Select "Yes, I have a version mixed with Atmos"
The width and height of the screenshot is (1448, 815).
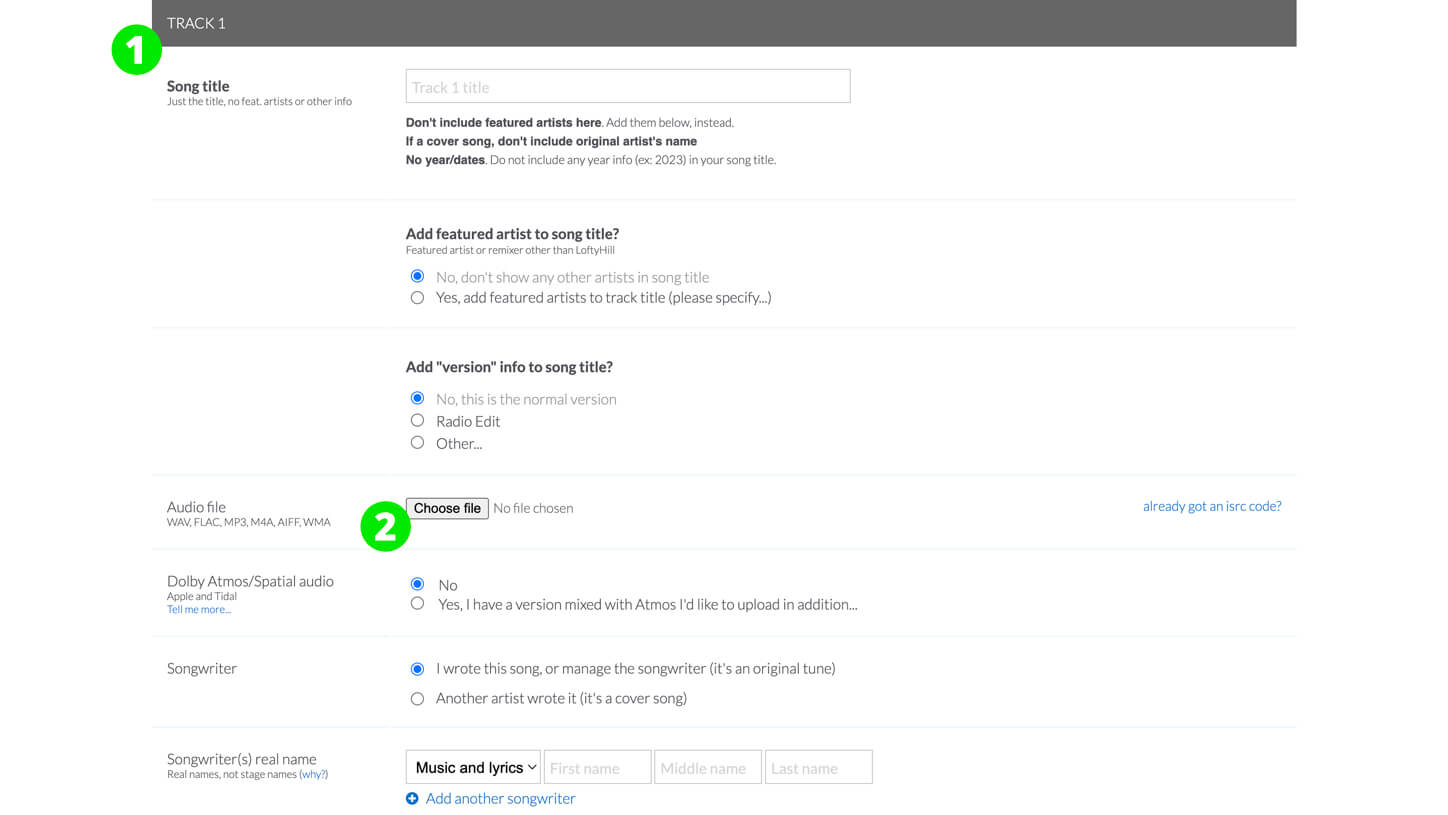417,603
